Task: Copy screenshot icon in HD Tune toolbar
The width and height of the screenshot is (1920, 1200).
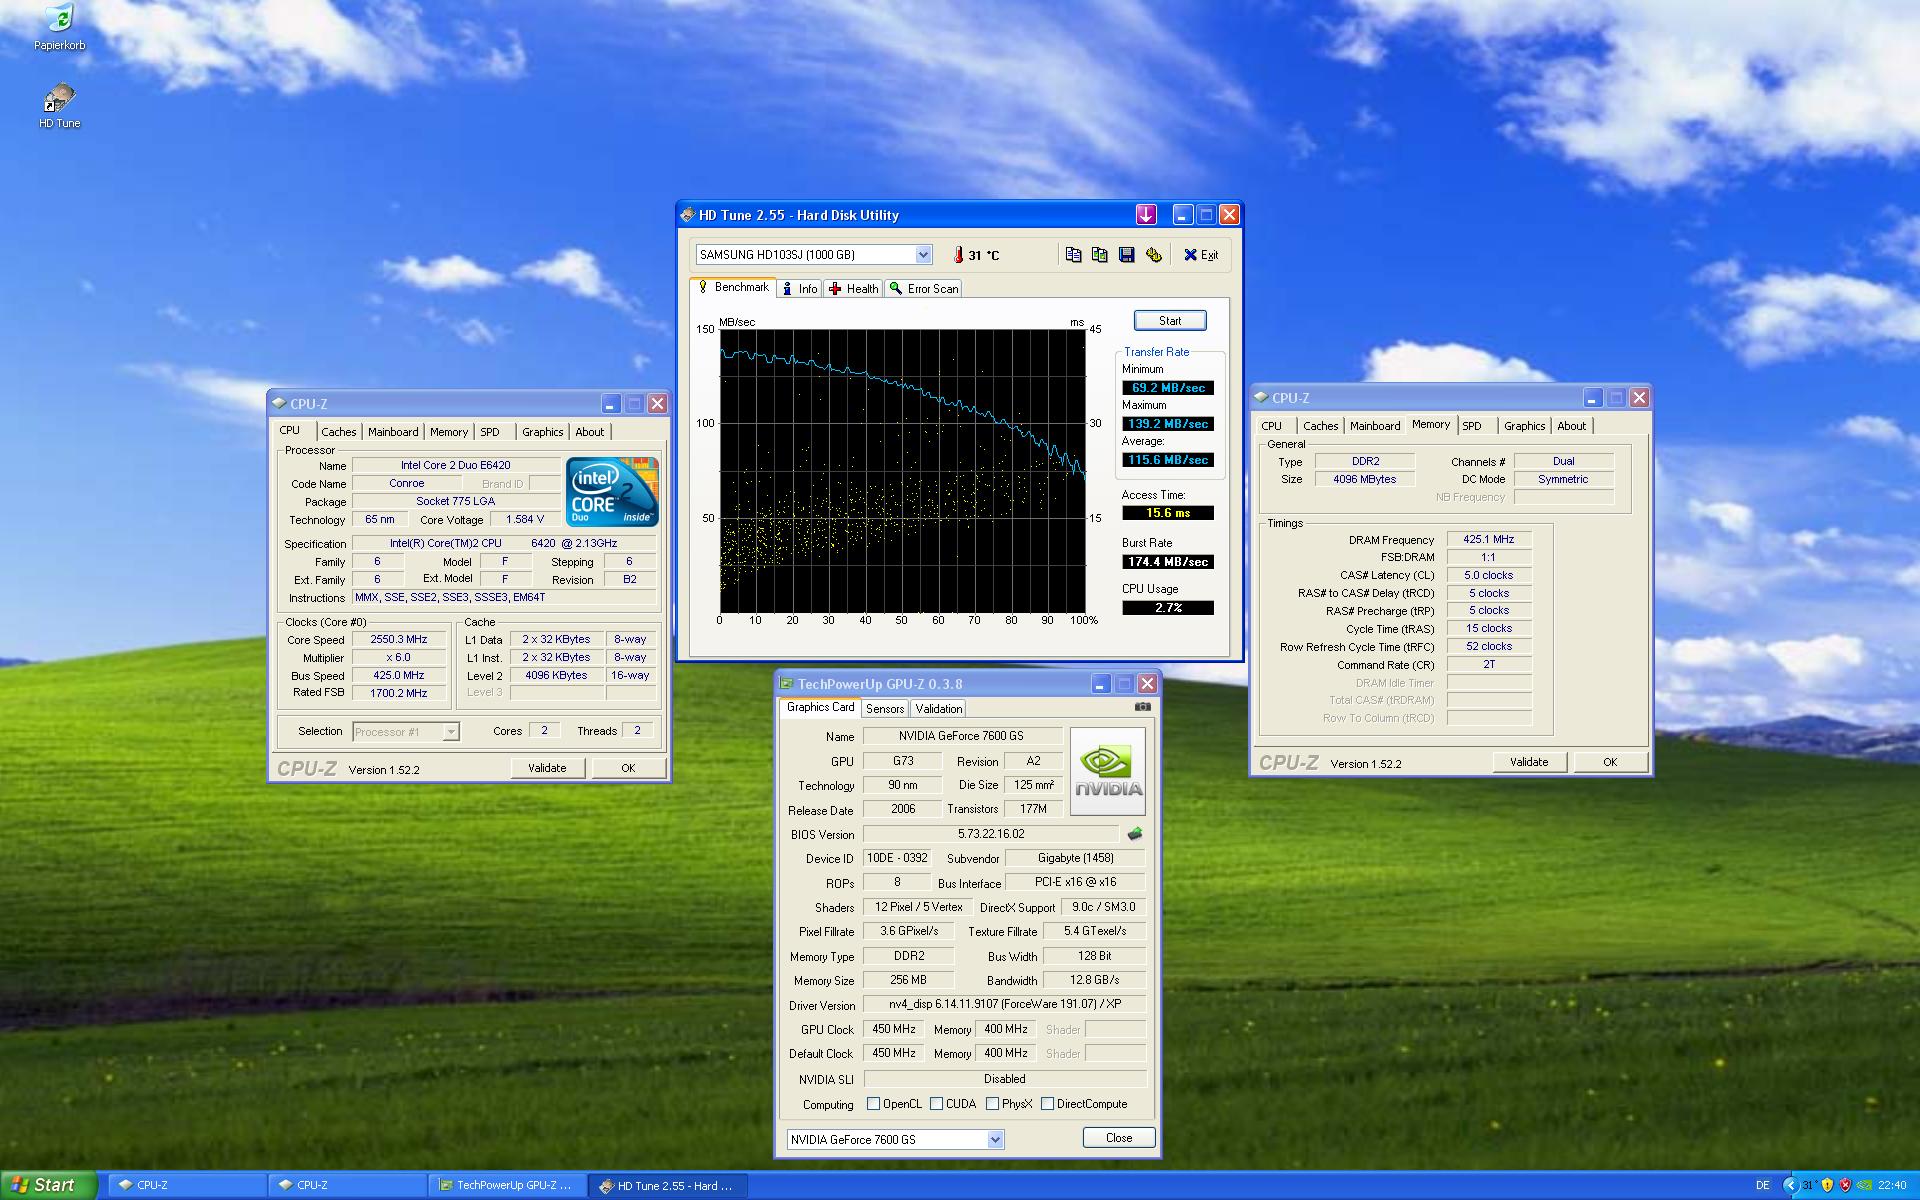Action: (1100, 255)
